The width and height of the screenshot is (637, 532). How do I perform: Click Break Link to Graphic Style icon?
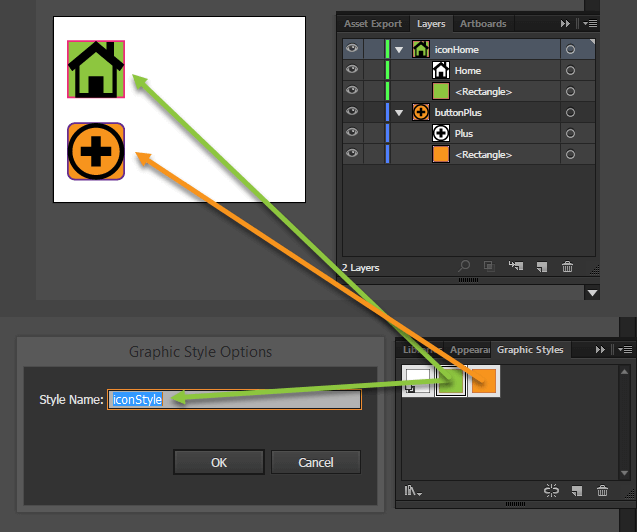point(551,490)
